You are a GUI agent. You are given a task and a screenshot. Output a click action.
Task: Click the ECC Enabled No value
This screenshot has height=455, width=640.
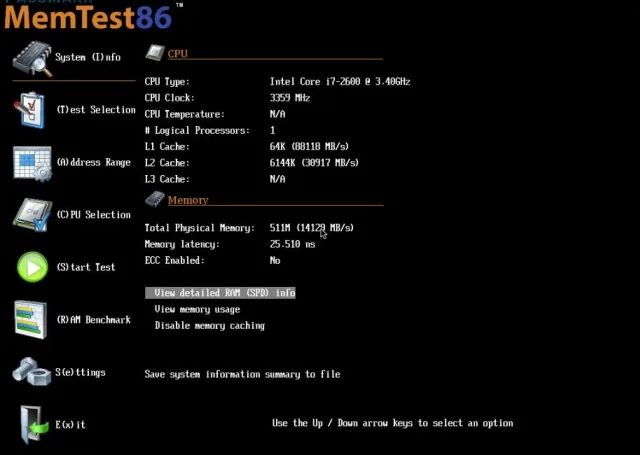pyautogui.click(x=275, y=260)
